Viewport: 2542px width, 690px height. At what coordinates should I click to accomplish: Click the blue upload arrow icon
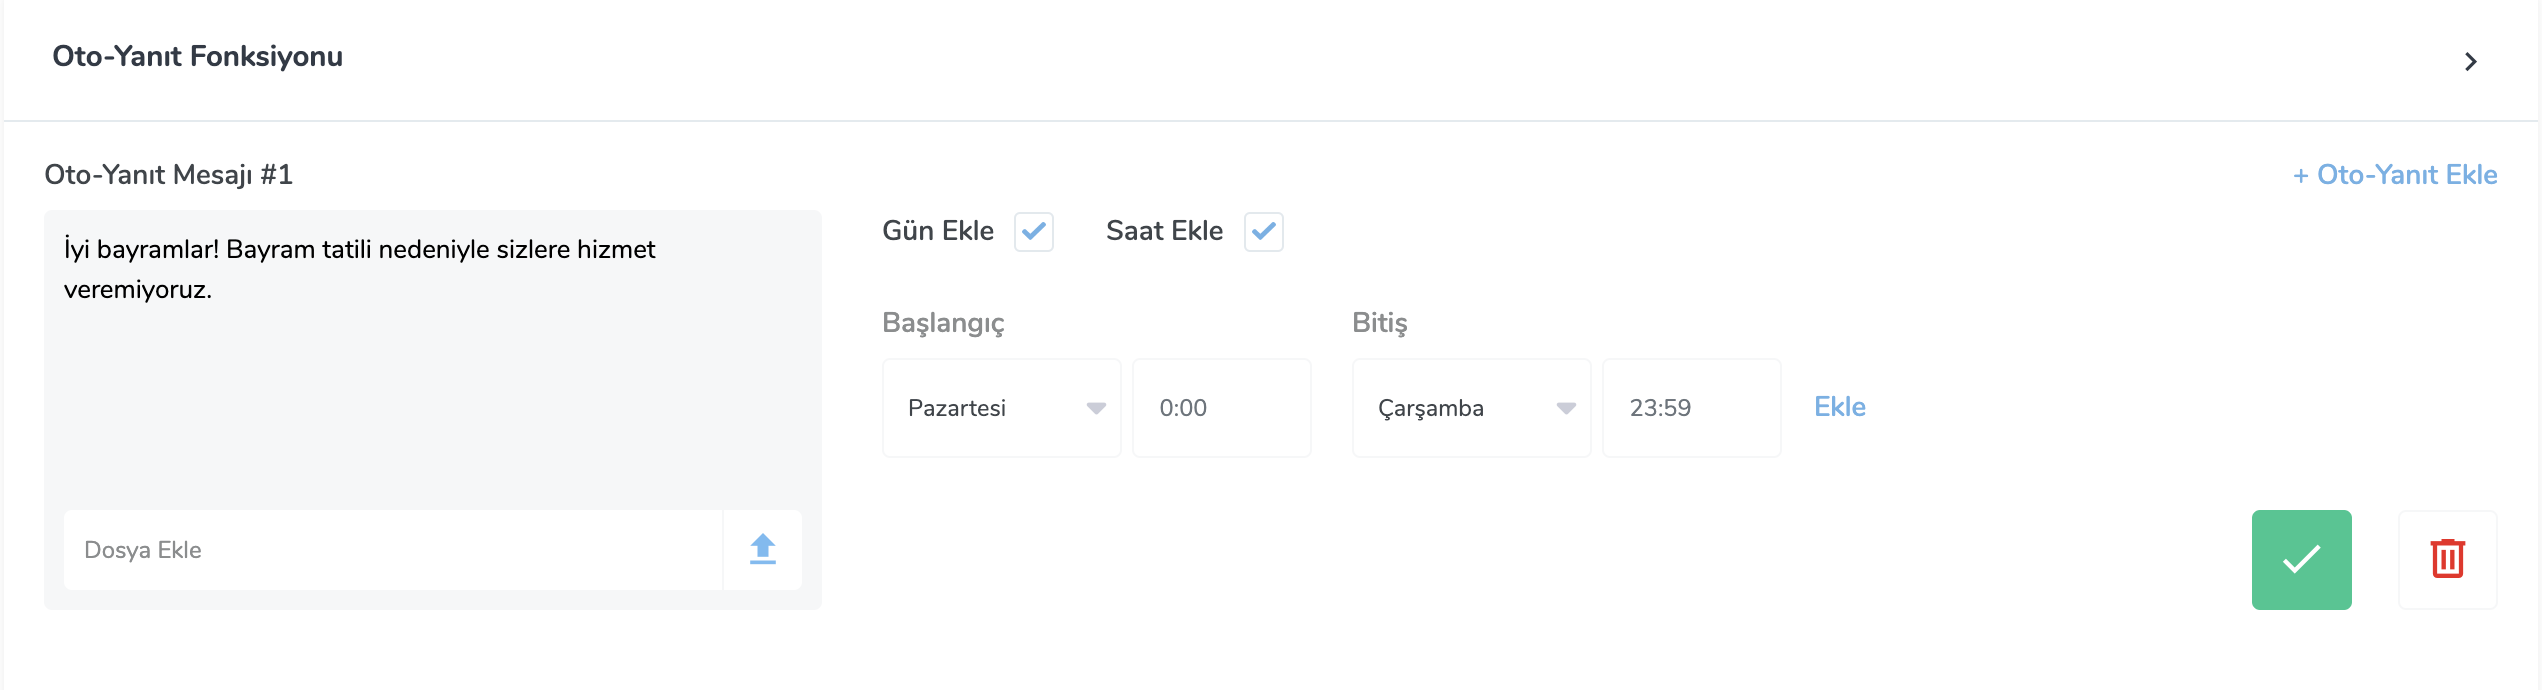[x=763, y=550]
